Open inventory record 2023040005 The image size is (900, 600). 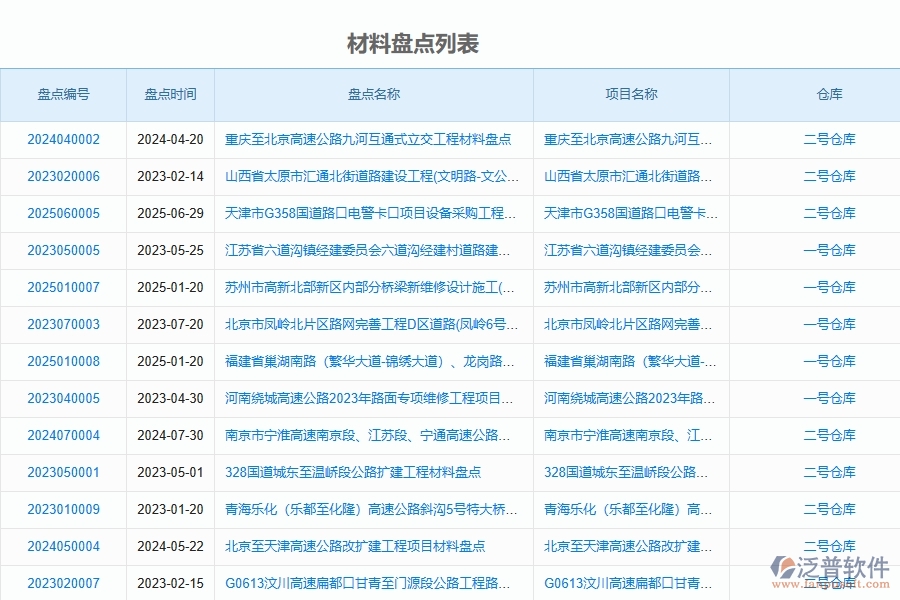64,399
